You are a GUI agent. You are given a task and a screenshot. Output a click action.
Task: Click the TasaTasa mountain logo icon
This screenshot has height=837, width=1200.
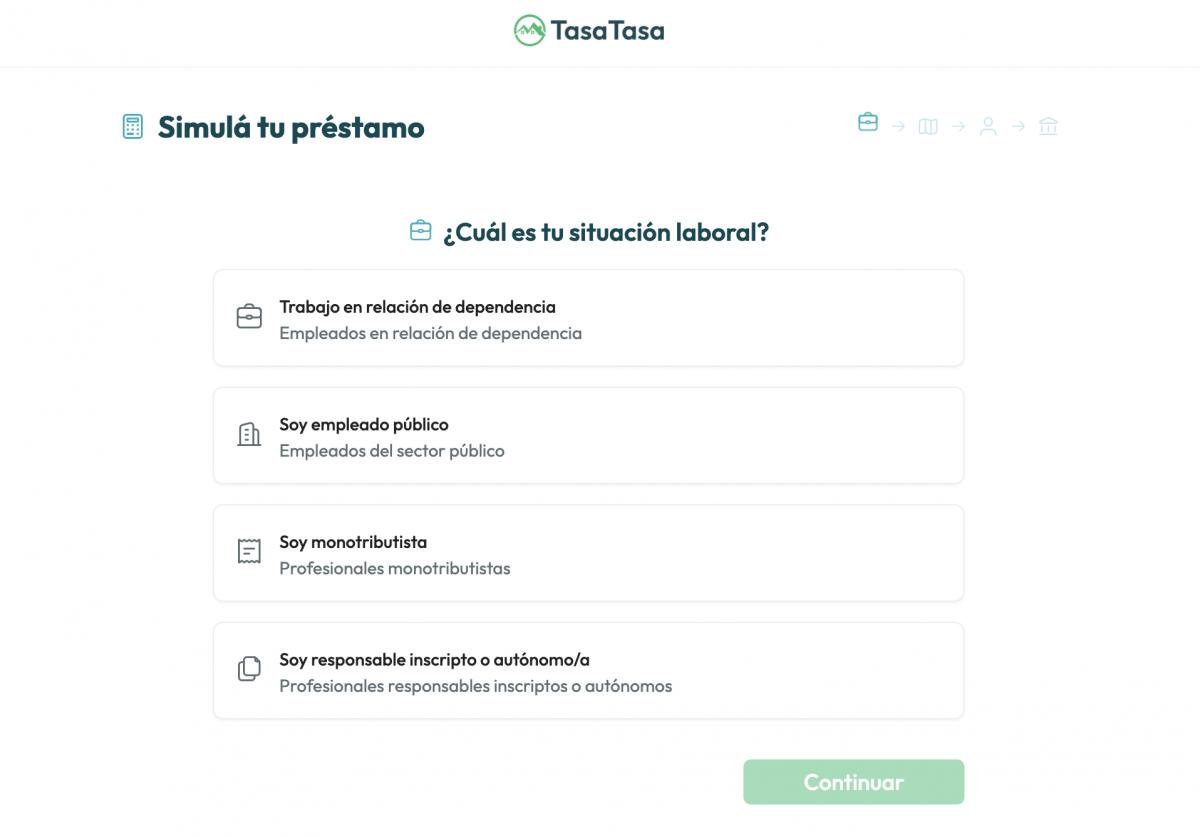pyautogui.click(x=531, y=31)
